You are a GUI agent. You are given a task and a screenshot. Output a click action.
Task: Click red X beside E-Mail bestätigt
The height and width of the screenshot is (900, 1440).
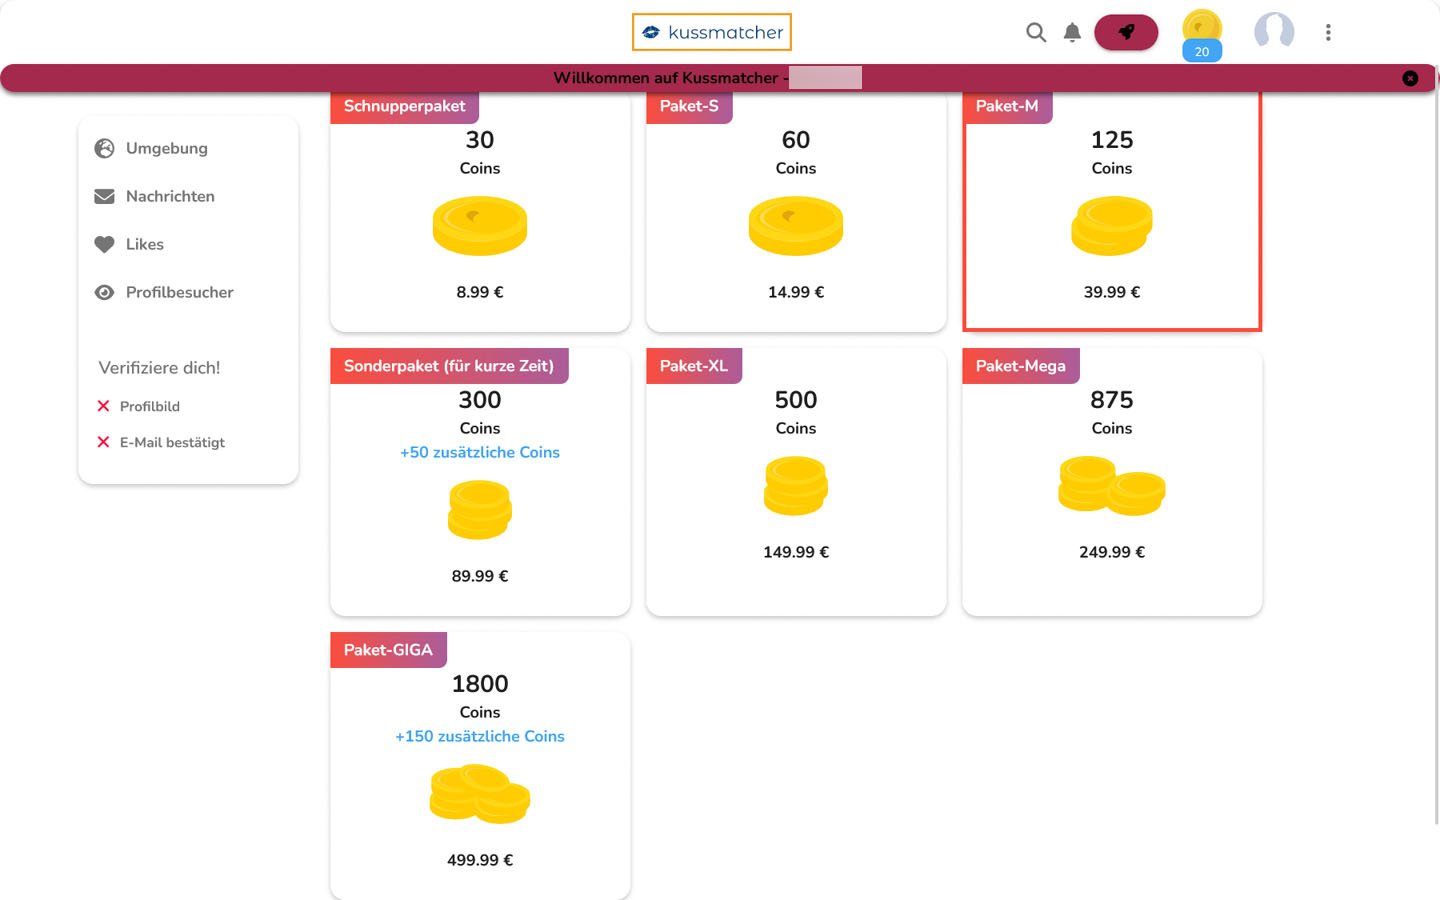coord(103,442)
